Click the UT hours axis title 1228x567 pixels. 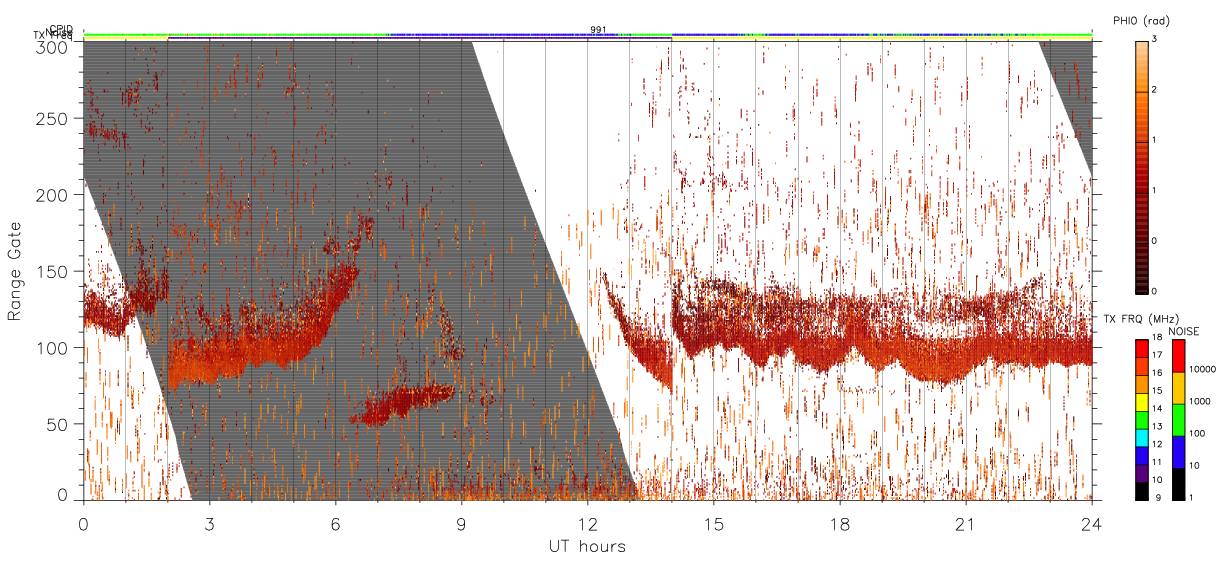587,547
